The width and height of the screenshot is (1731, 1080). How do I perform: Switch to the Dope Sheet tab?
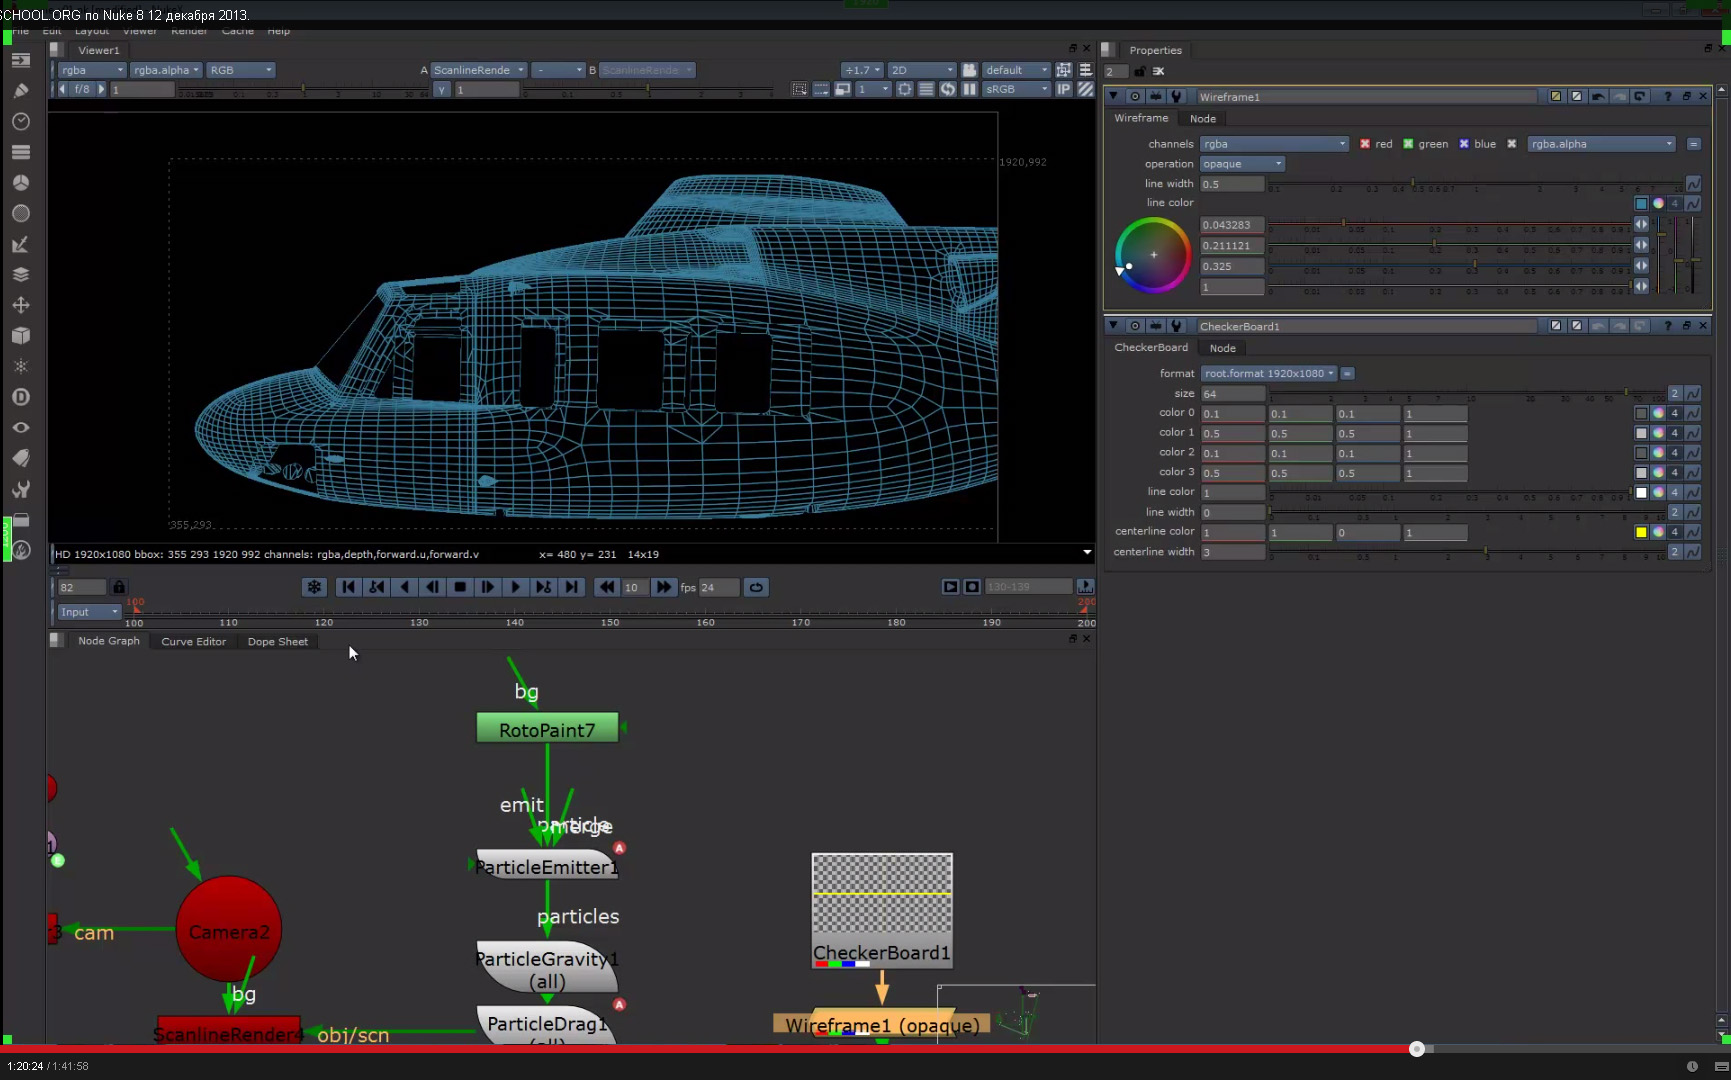(x=278, y=642)
